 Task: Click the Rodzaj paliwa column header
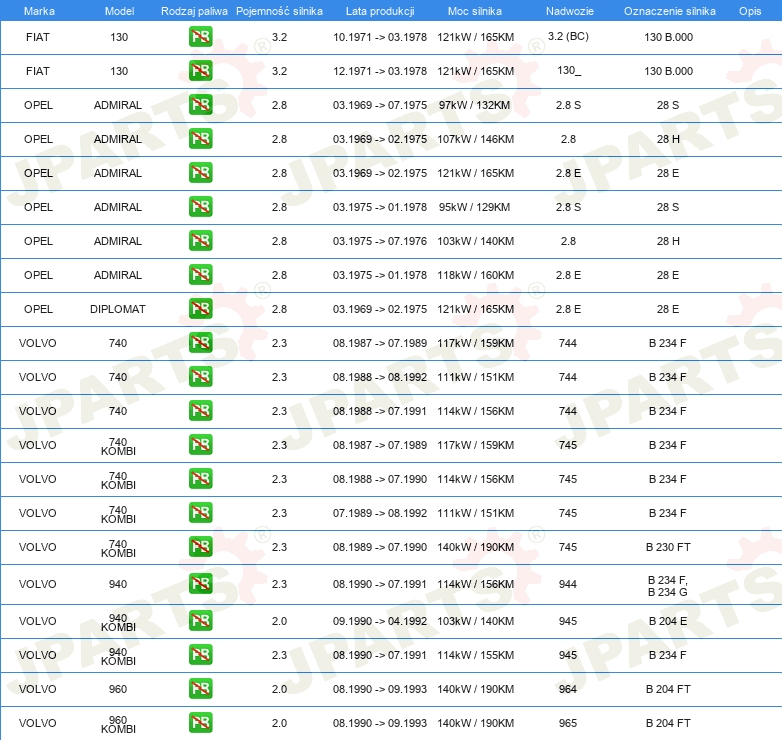coord(194,11)
